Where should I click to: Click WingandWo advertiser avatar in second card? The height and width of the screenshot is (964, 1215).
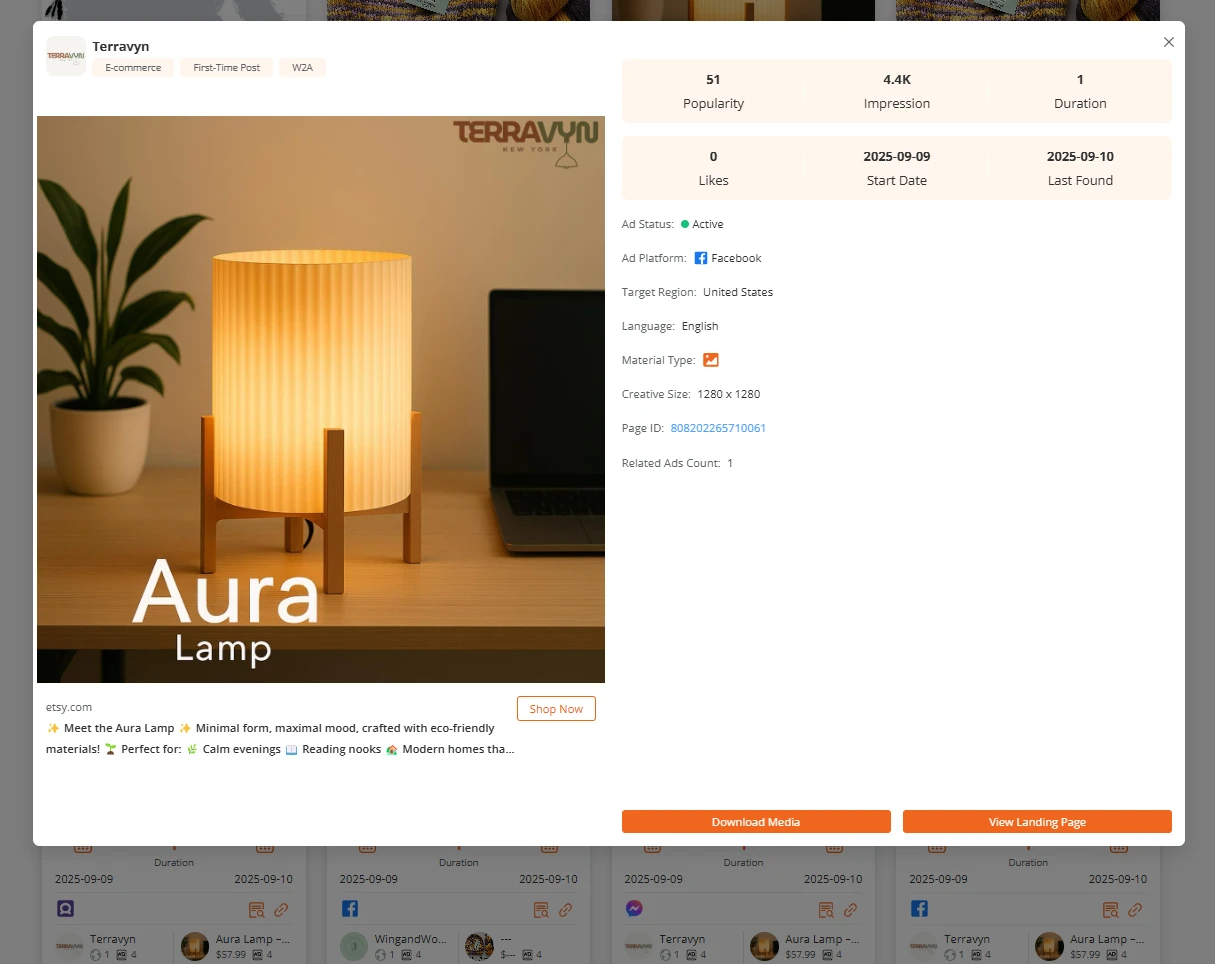354,946
